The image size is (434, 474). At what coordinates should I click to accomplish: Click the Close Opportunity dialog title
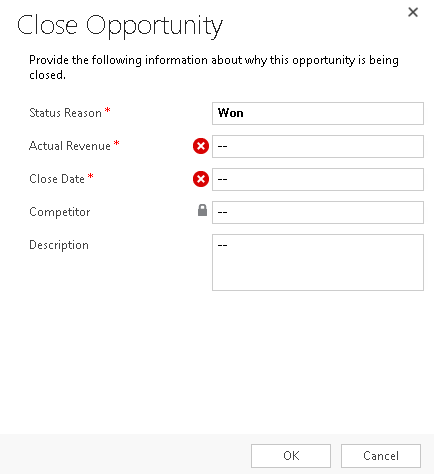[120, 26]
